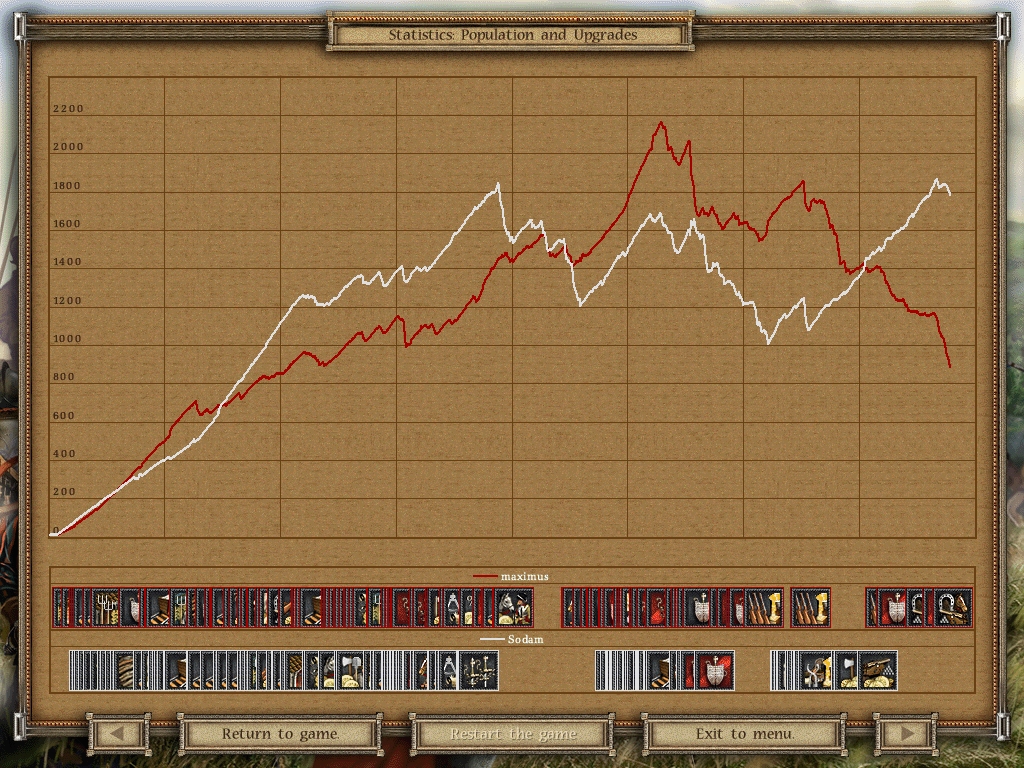
Task: Click the horse head icon in Sodam's first group
Action: 327,671
